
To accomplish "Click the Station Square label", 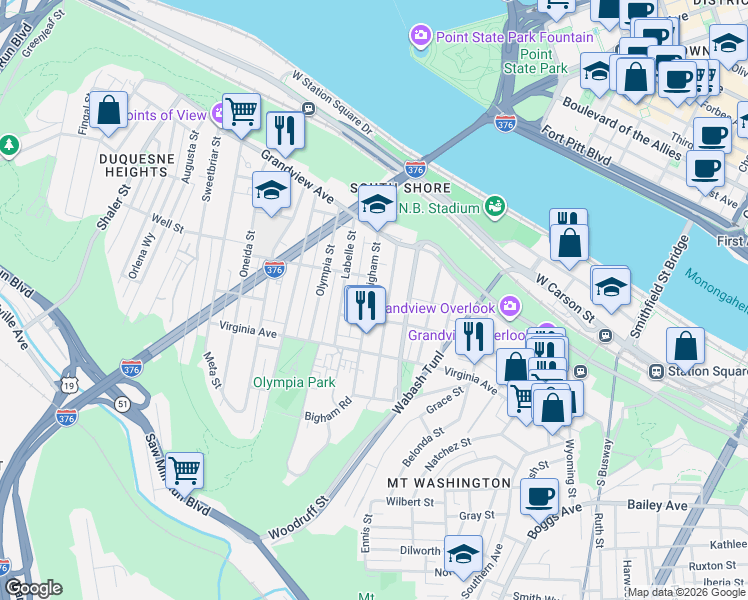I will pyautogui.click(x=707, y=371).
